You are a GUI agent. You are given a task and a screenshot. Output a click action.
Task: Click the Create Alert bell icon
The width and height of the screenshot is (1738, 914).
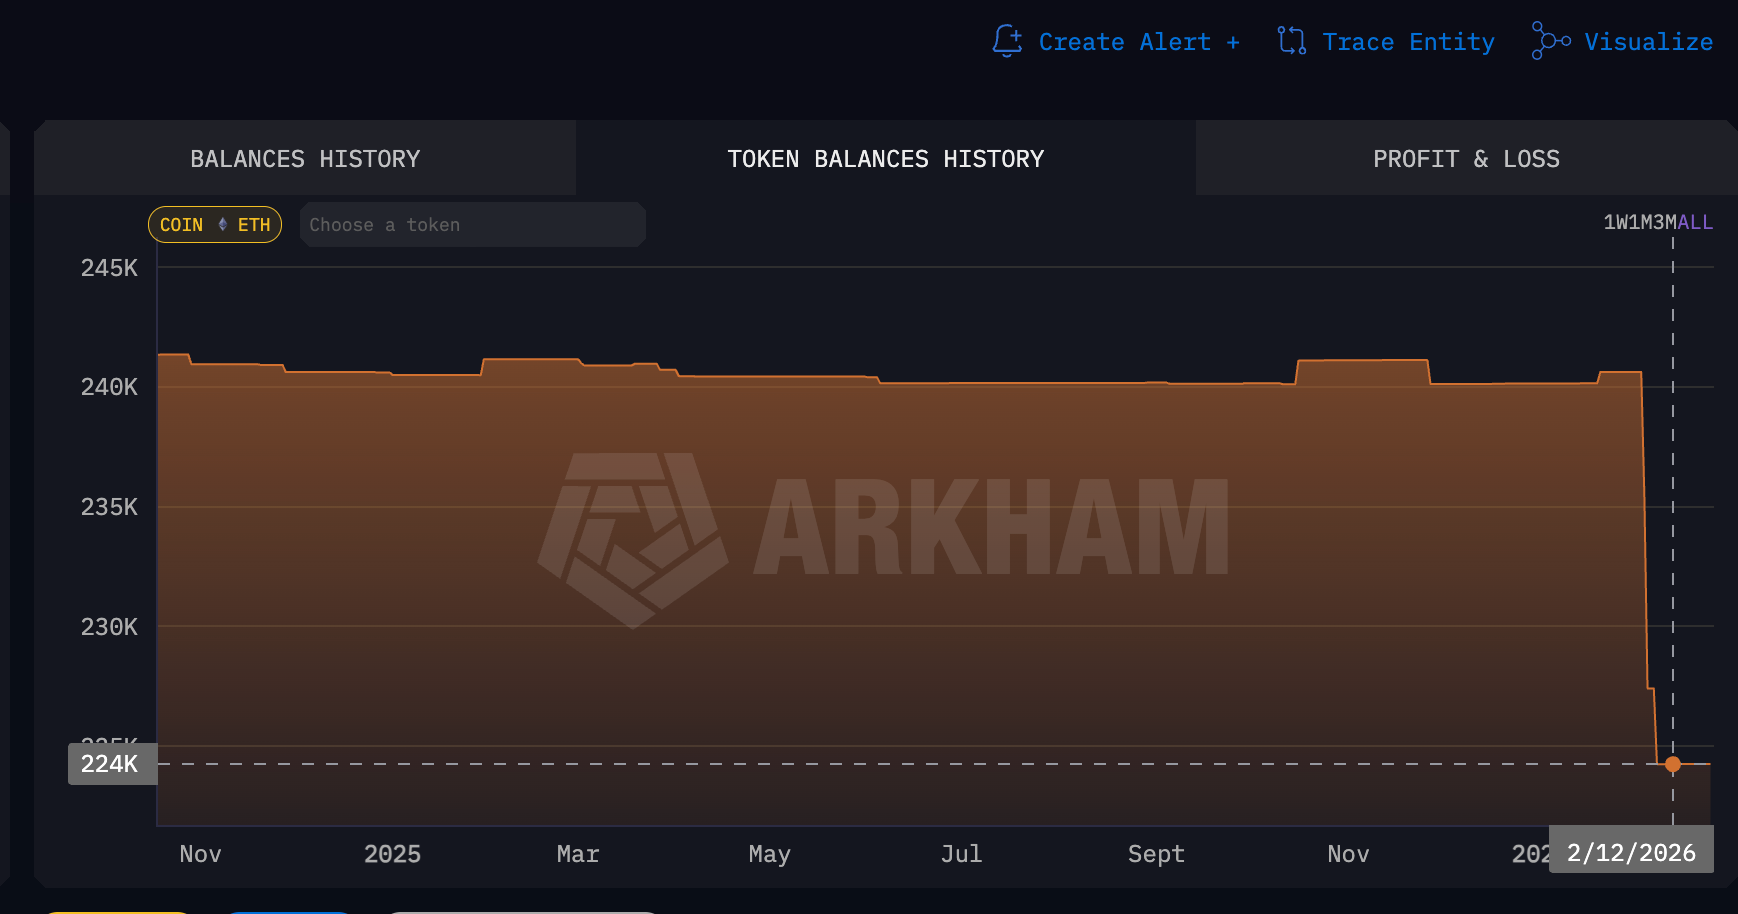[1007, 41]
